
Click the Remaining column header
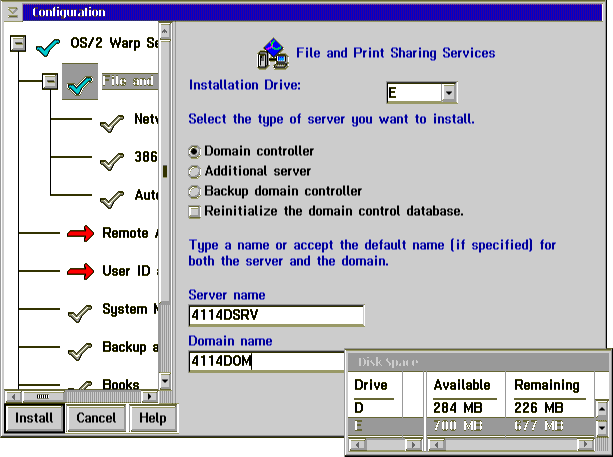(x=547, y=385)
